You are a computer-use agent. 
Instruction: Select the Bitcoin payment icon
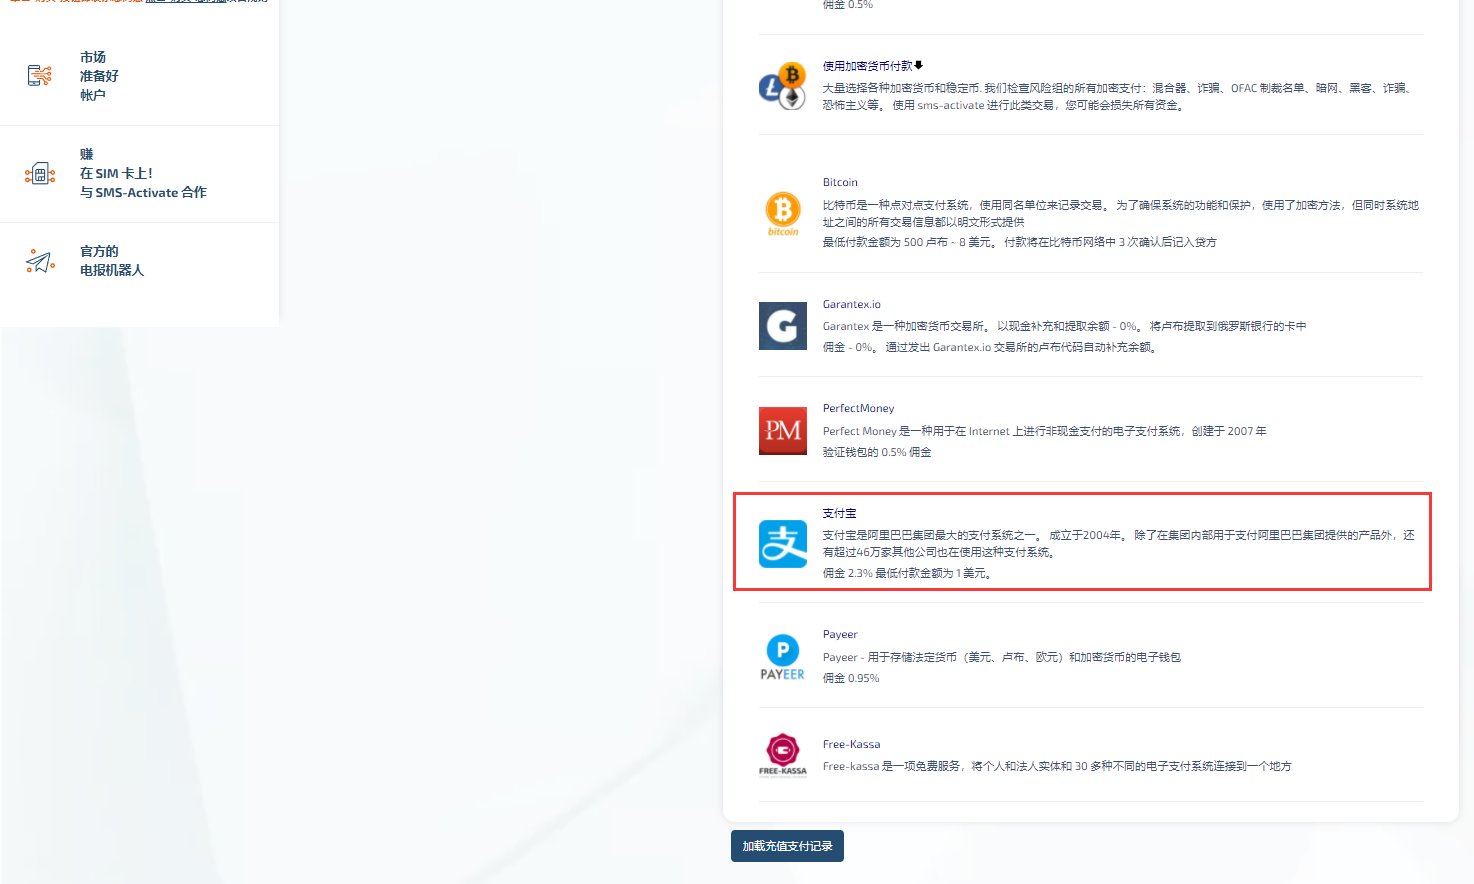783,213
